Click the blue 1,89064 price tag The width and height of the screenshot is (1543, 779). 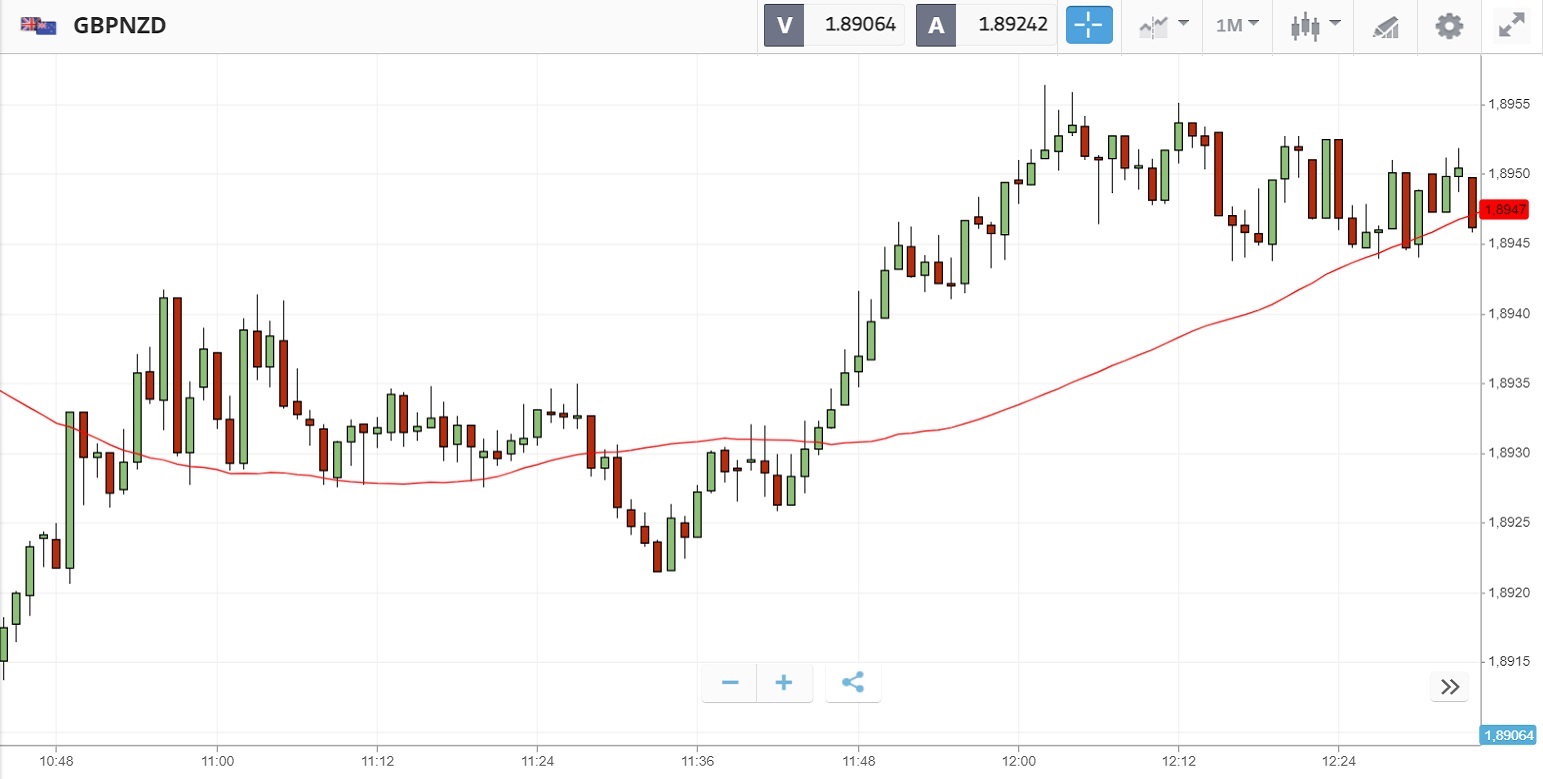[1509, 736]
